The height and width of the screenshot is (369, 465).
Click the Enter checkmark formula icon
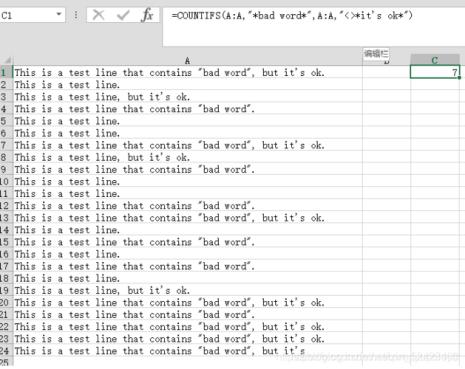click(x=123, y=15)
